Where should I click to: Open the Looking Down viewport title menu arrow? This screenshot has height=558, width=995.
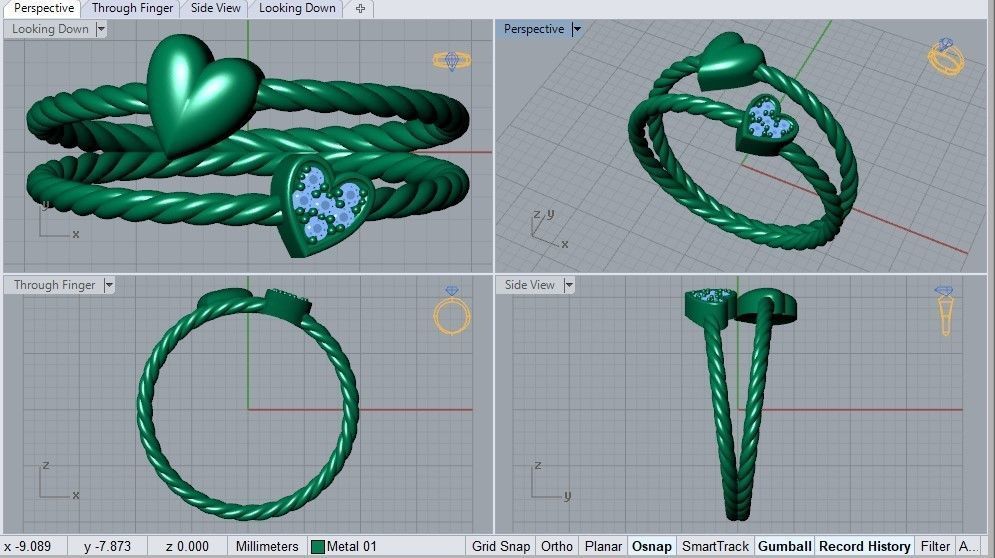[x=101, y=29]
